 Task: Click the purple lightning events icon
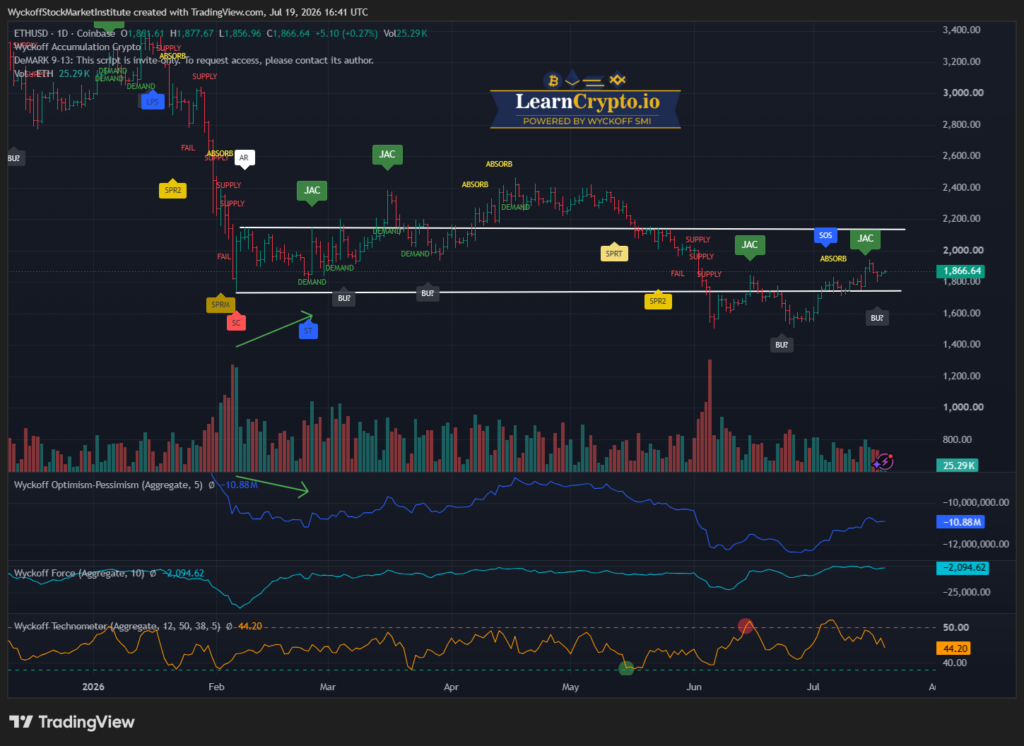click(884, 462)
